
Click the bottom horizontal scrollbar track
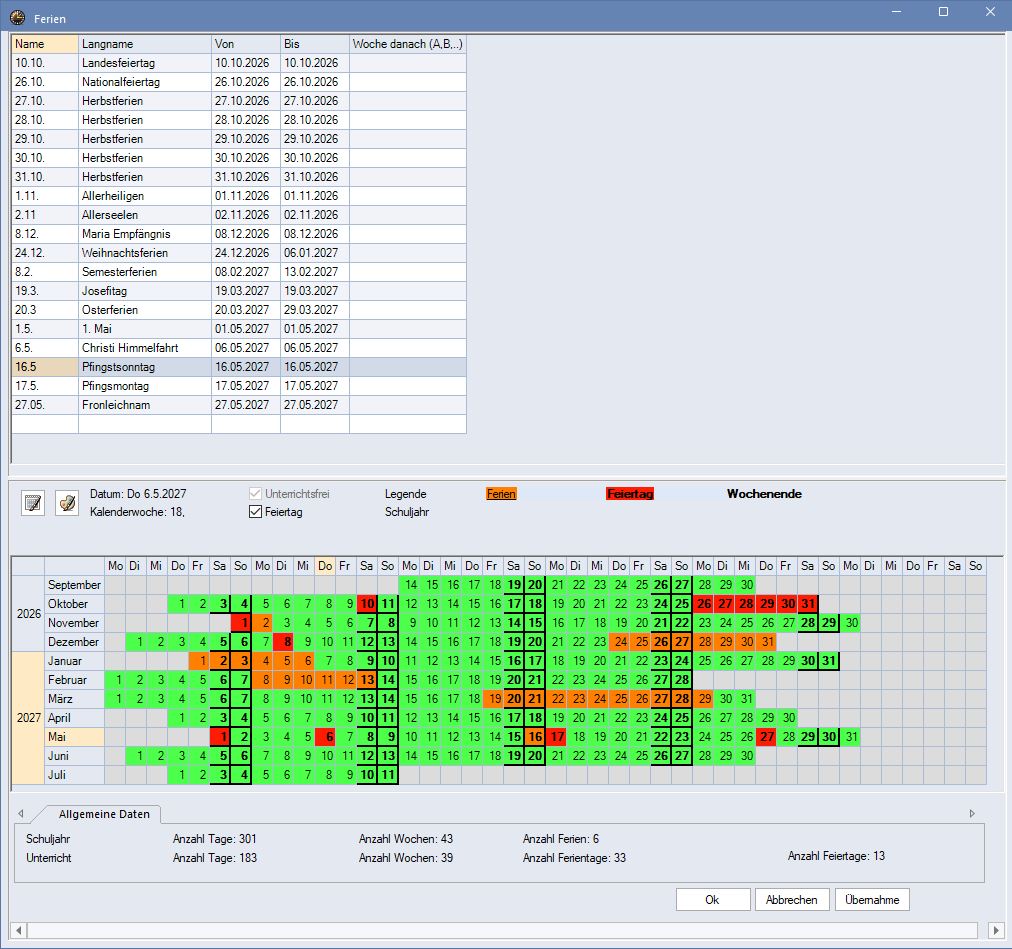point(503,930)
